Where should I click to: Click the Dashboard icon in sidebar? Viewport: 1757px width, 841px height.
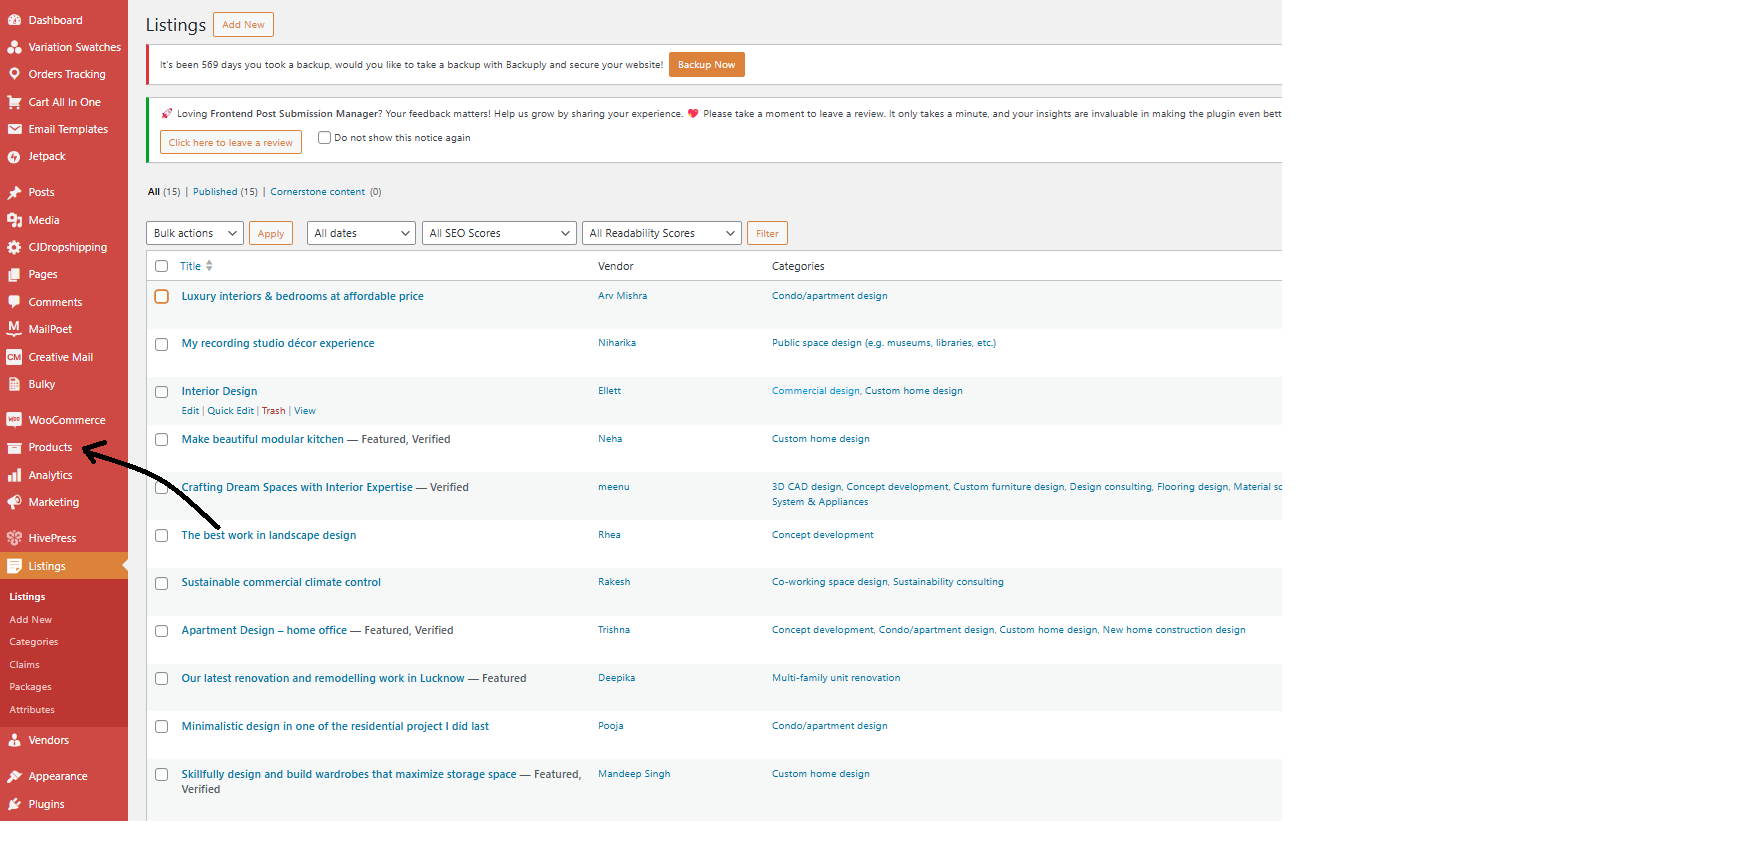(x=14, y=20)
